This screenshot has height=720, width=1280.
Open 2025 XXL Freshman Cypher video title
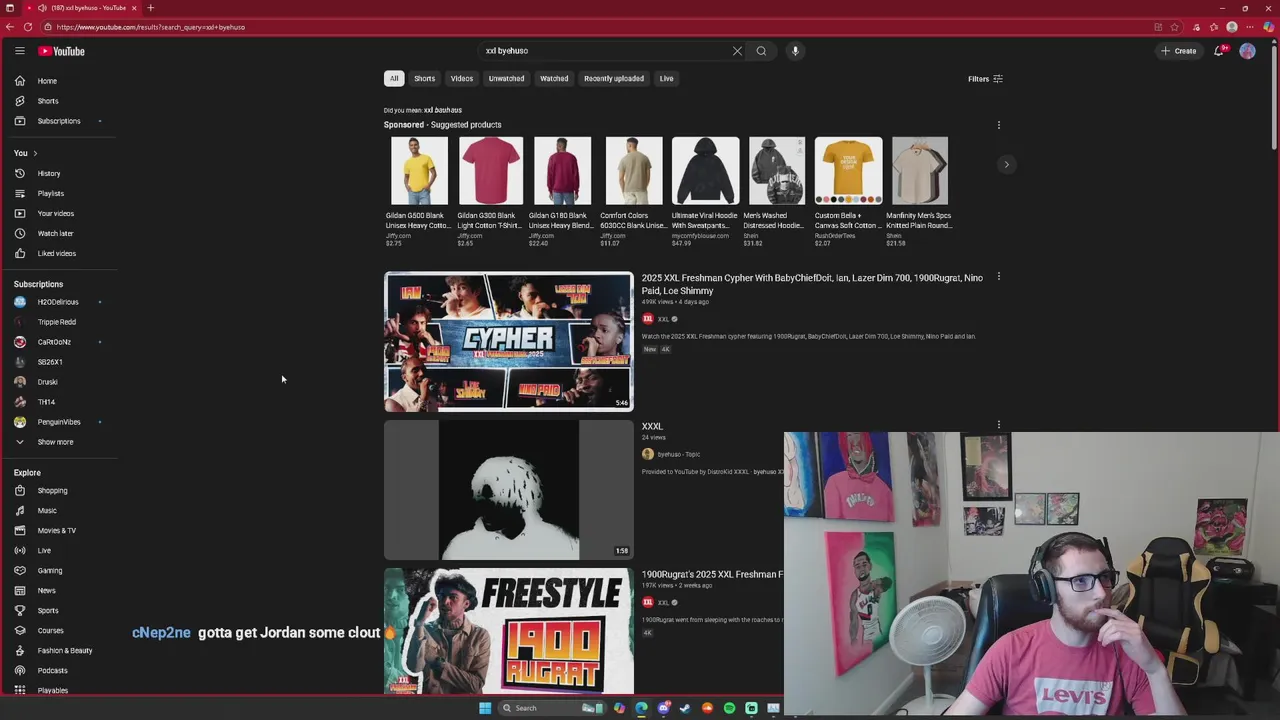tap(811, 284)
